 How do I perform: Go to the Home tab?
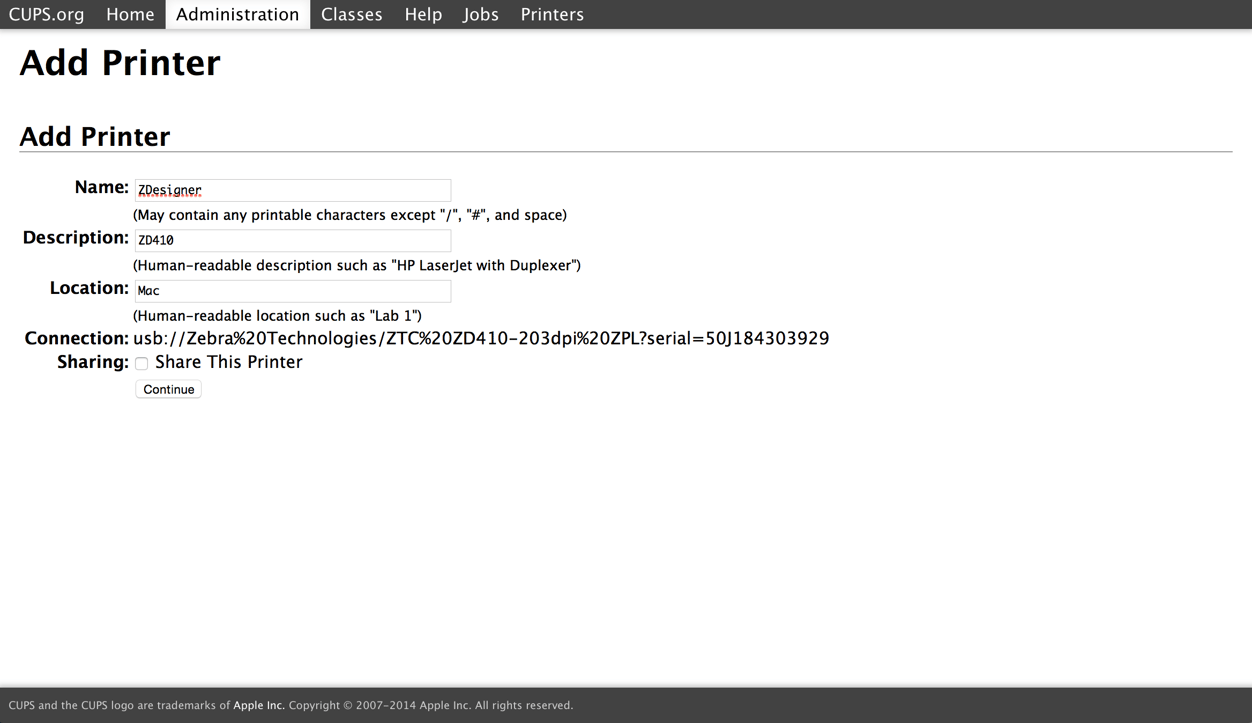(x=130, y=14)
